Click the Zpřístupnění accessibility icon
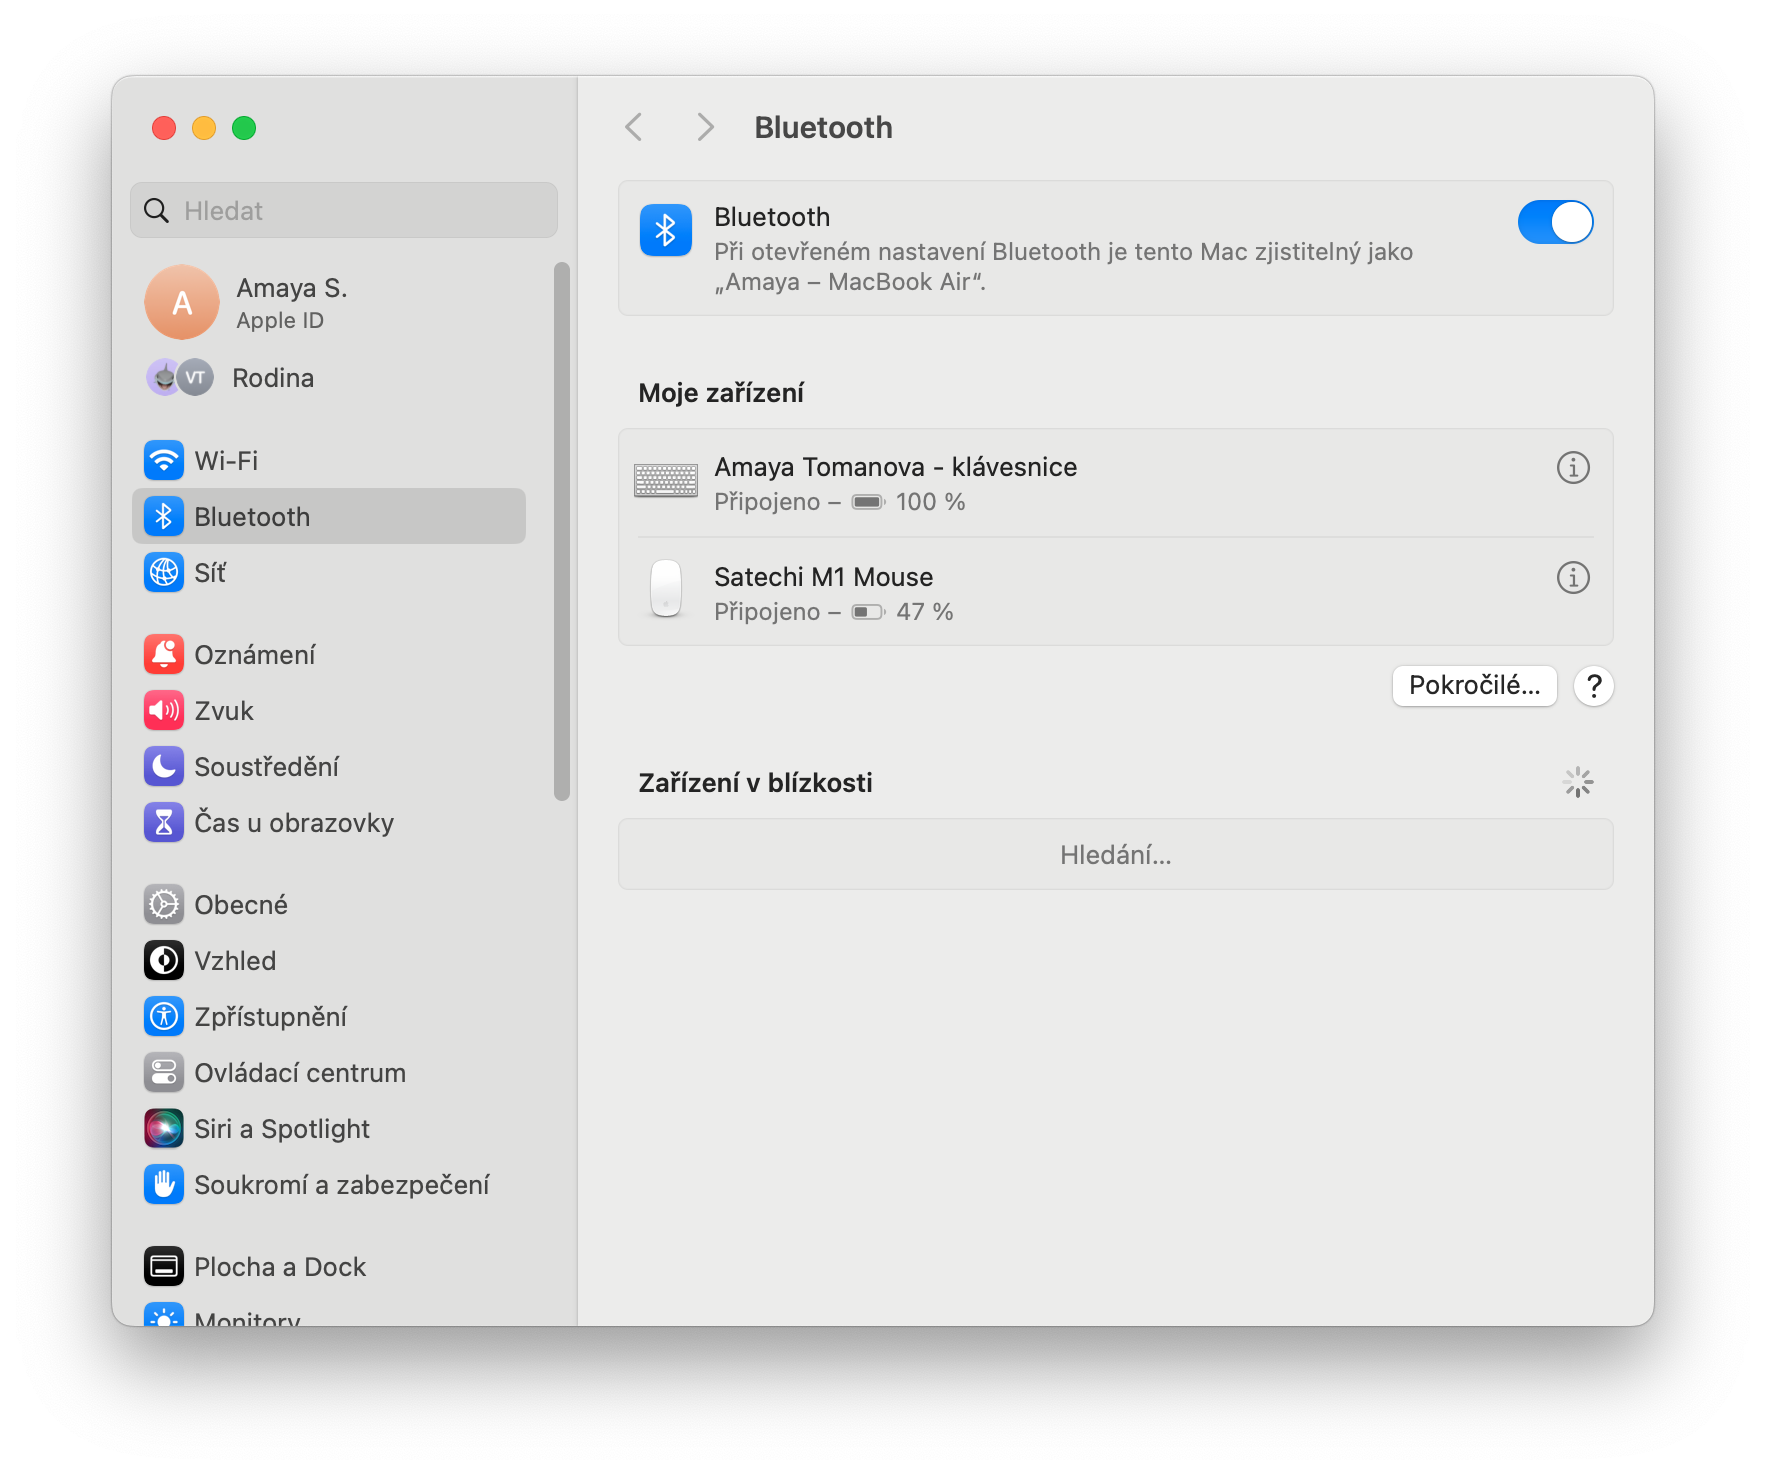The width and height of the screenshot is (1766, 1474). (x=164, y=1017)
